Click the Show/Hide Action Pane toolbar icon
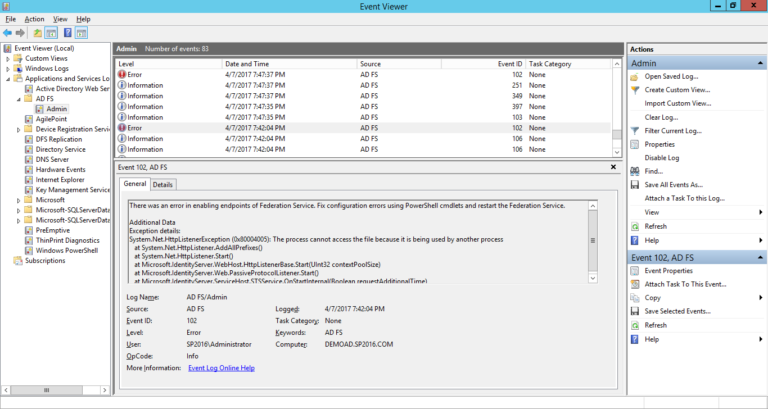Image resolution: width=768 pixels, height=409 pixels. pos(81,33)
